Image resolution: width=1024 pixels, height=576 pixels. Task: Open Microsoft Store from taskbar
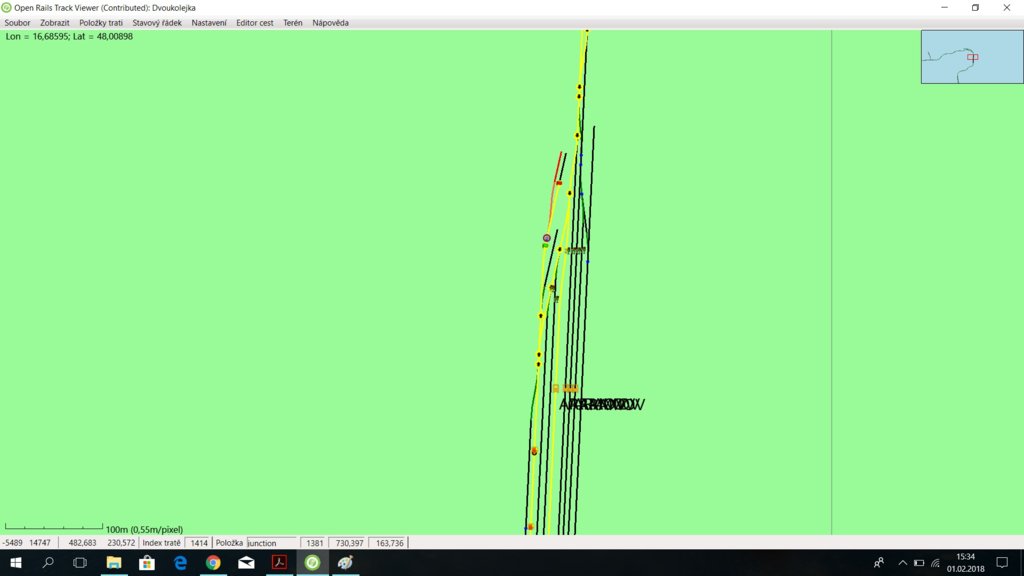point(147,563)
